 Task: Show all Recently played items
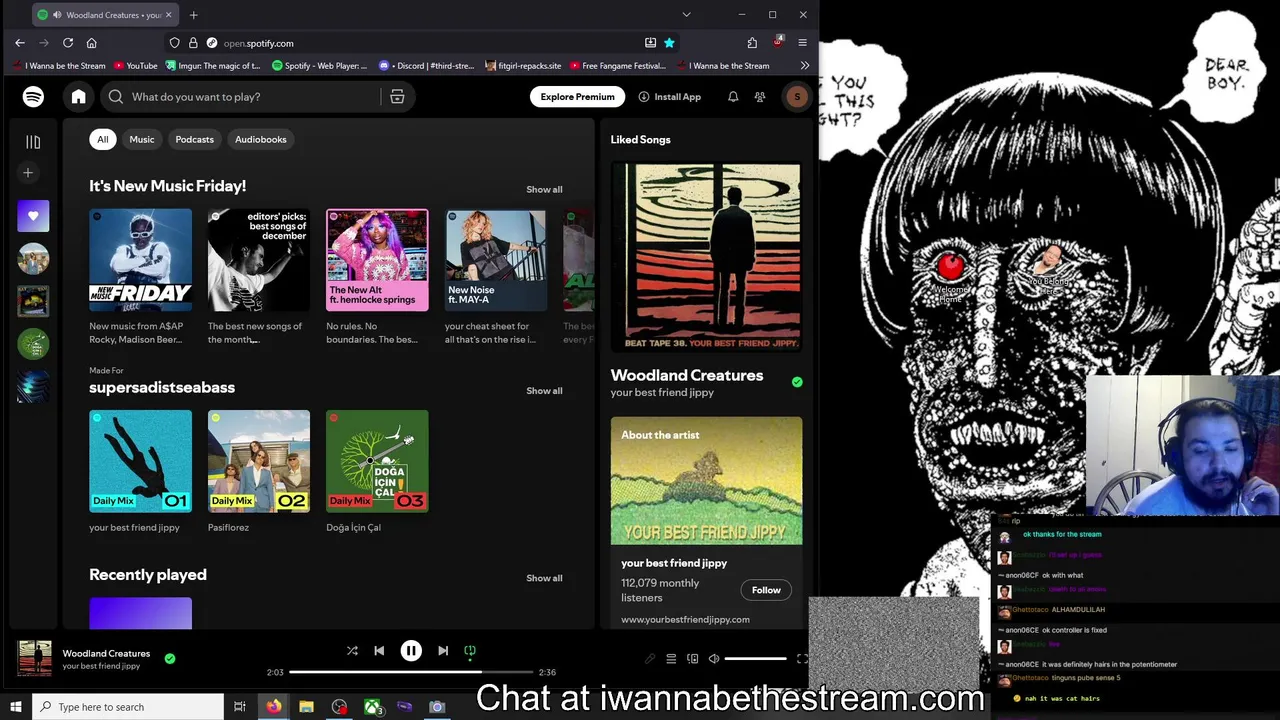[x=544, y=578]
